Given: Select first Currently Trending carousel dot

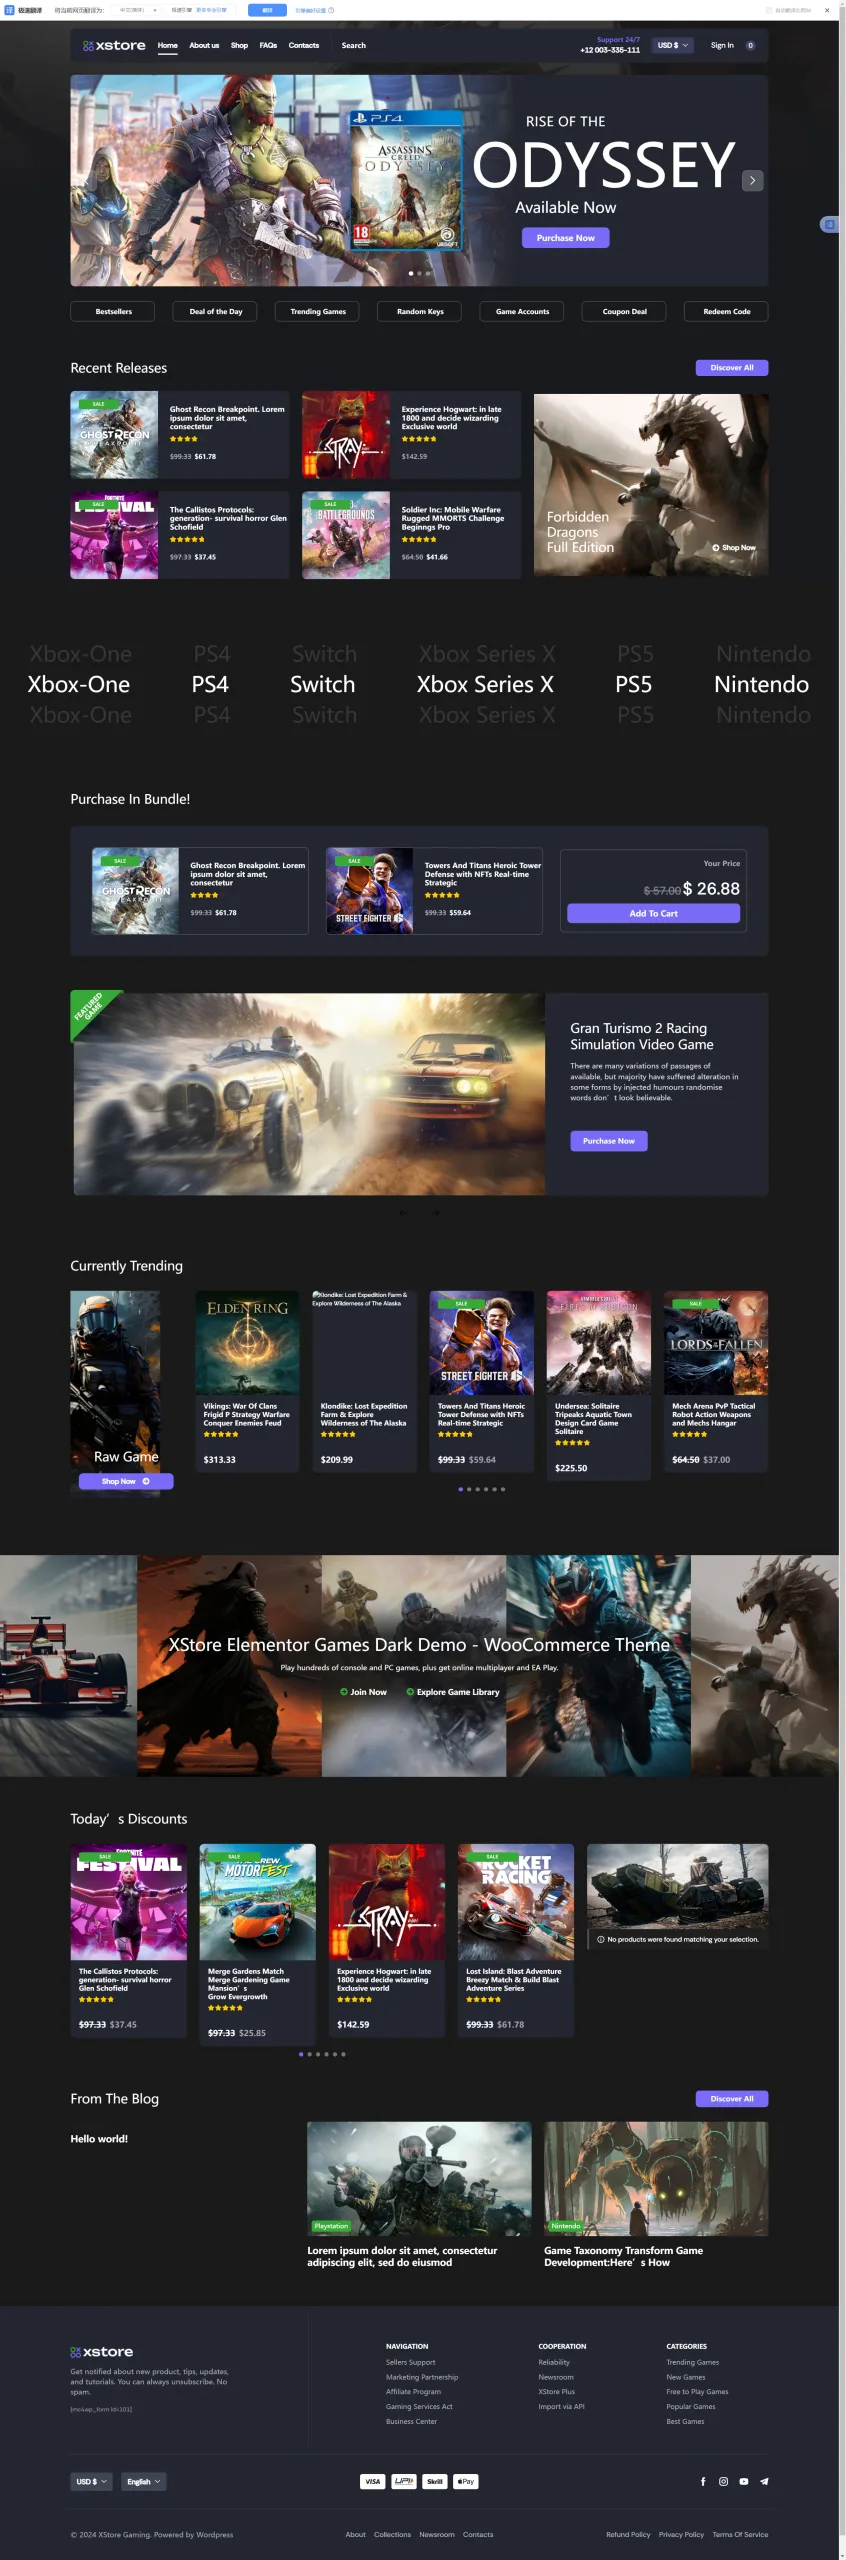Looking at the screenshot, I should point(460,1489).
